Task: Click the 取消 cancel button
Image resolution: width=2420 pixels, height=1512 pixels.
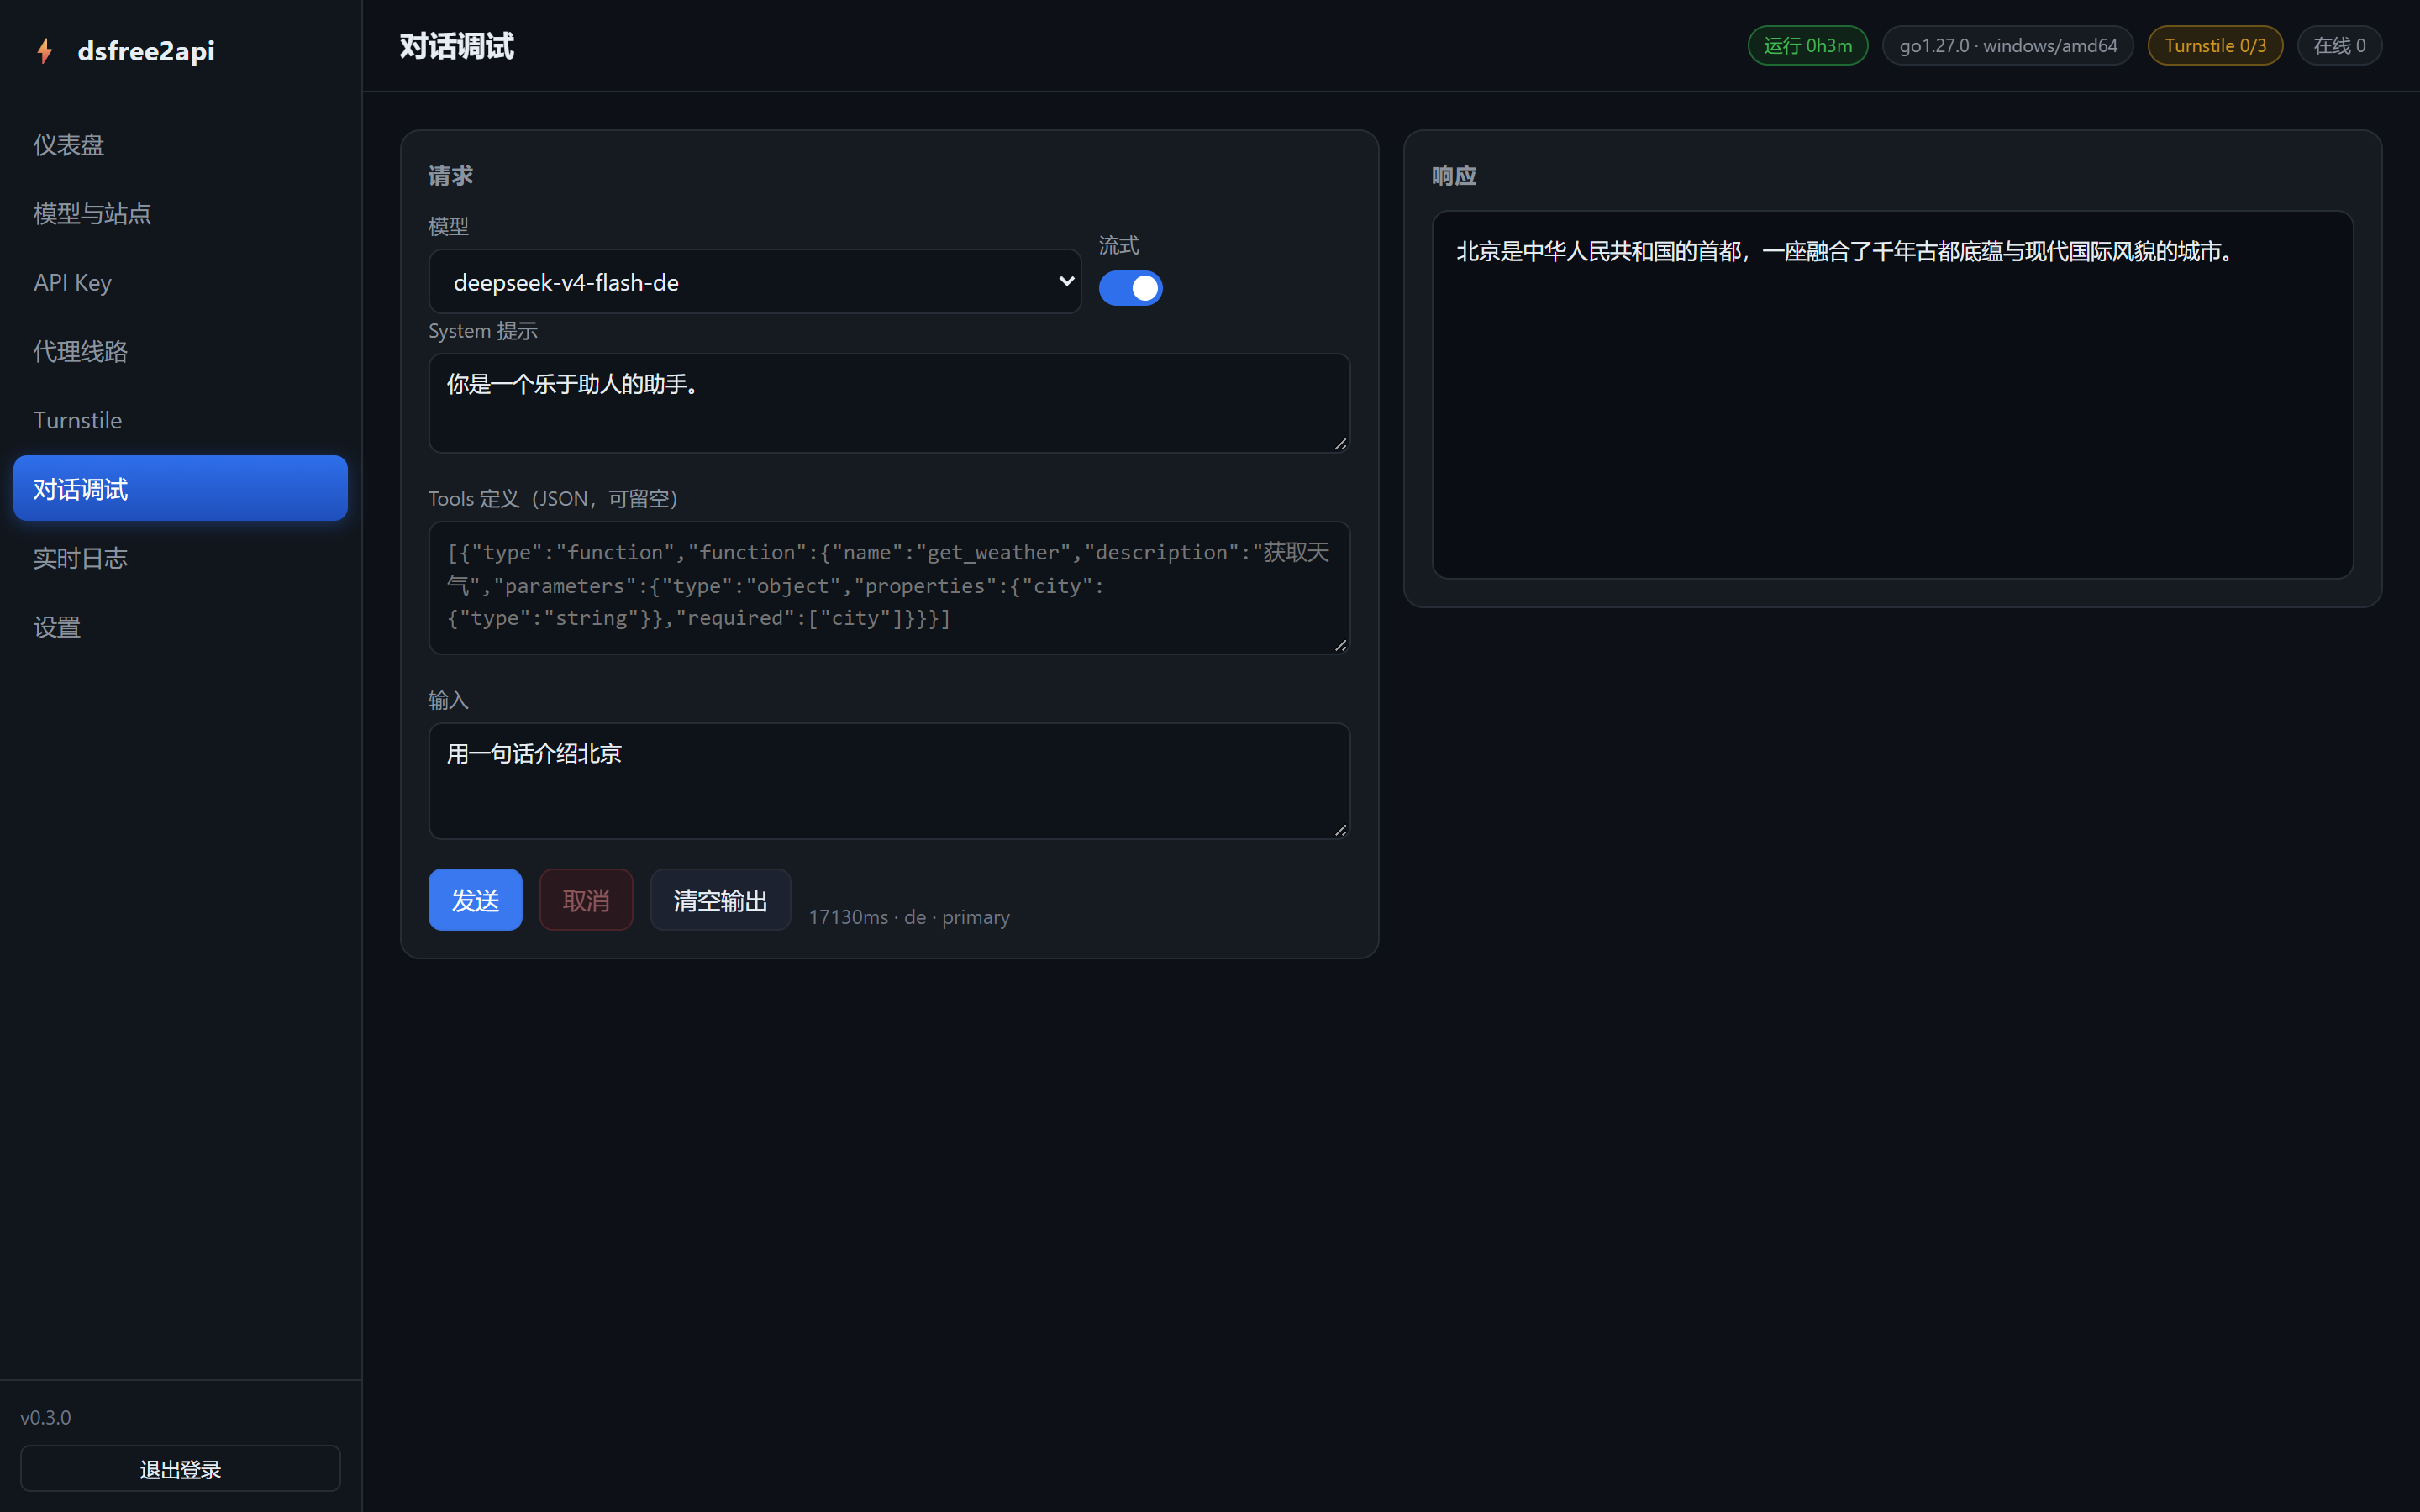Action: 586,900
